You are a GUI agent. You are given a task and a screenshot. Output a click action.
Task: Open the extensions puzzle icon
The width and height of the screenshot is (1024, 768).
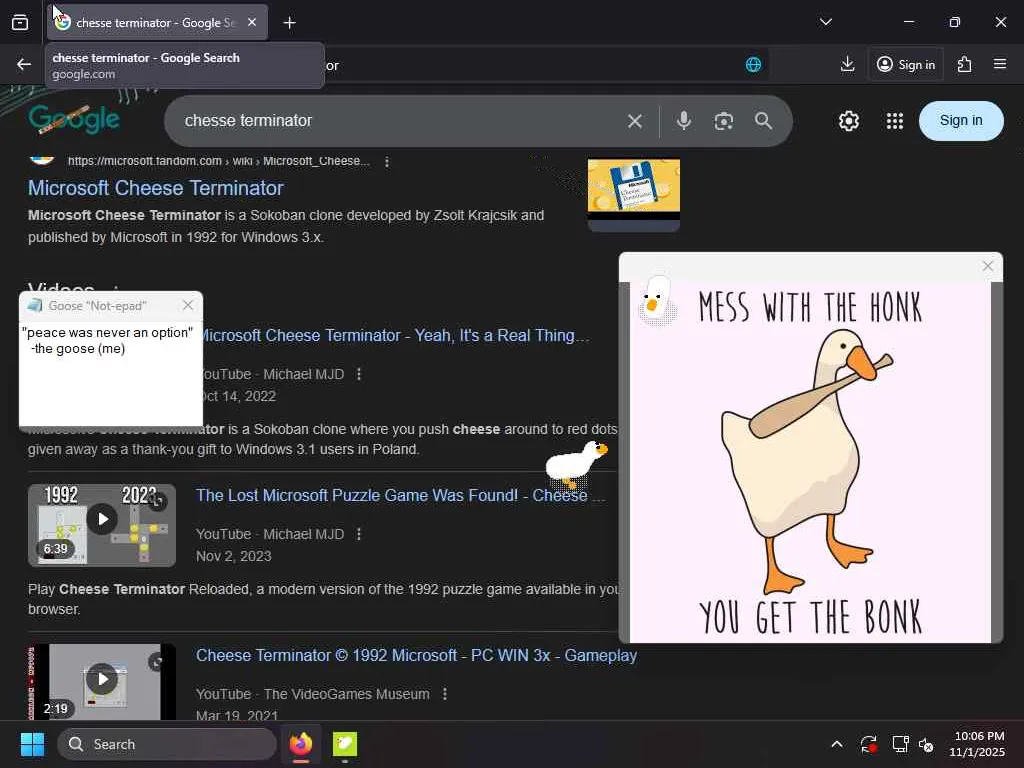tap(964, 64)
